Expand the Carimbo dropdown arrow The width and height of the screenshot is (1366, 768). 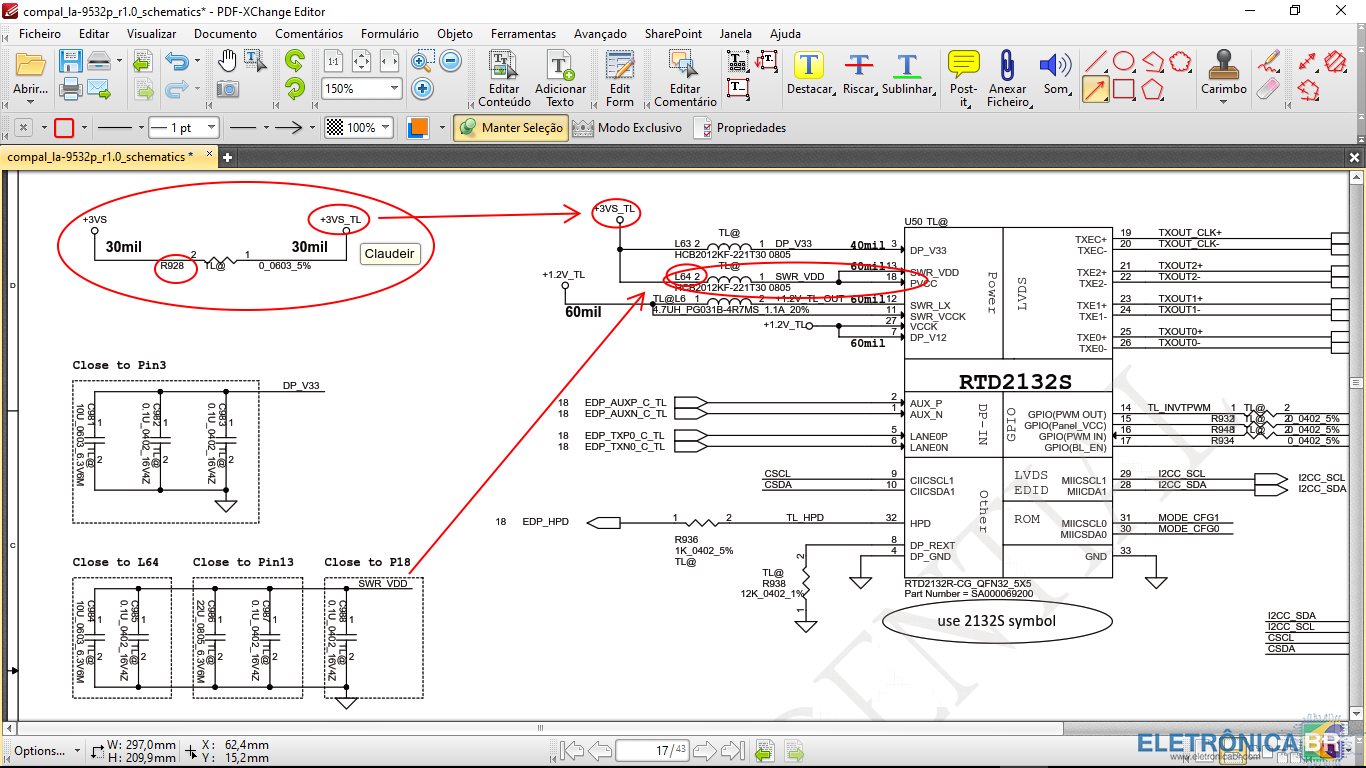[x=1223, y=101]
